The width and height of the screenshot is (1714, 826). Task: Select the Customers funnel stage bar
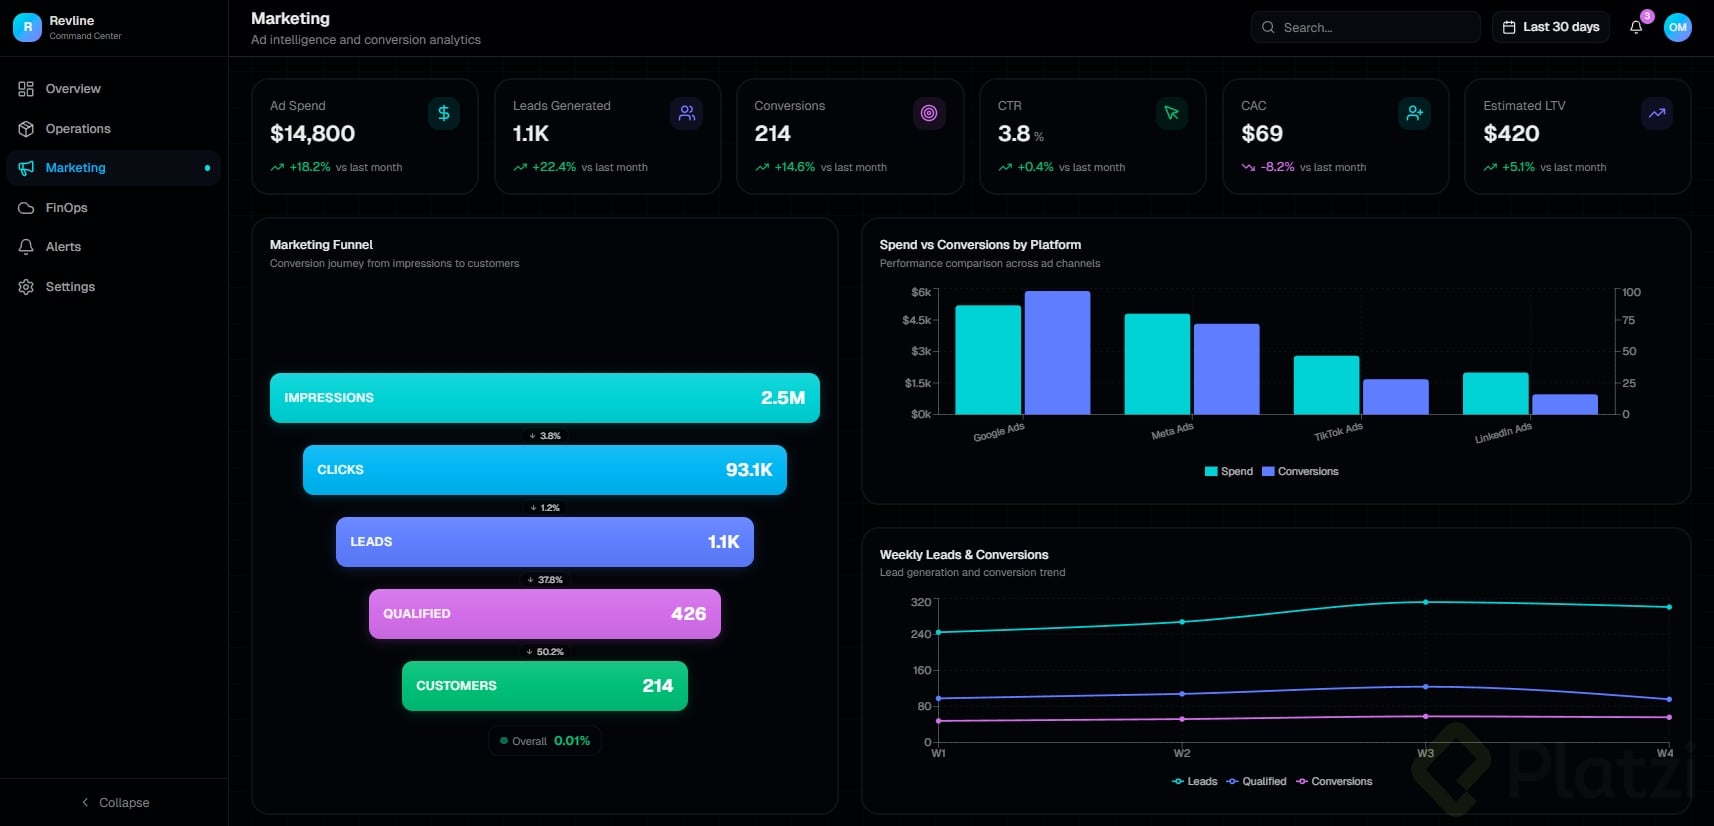coord(545,686)
